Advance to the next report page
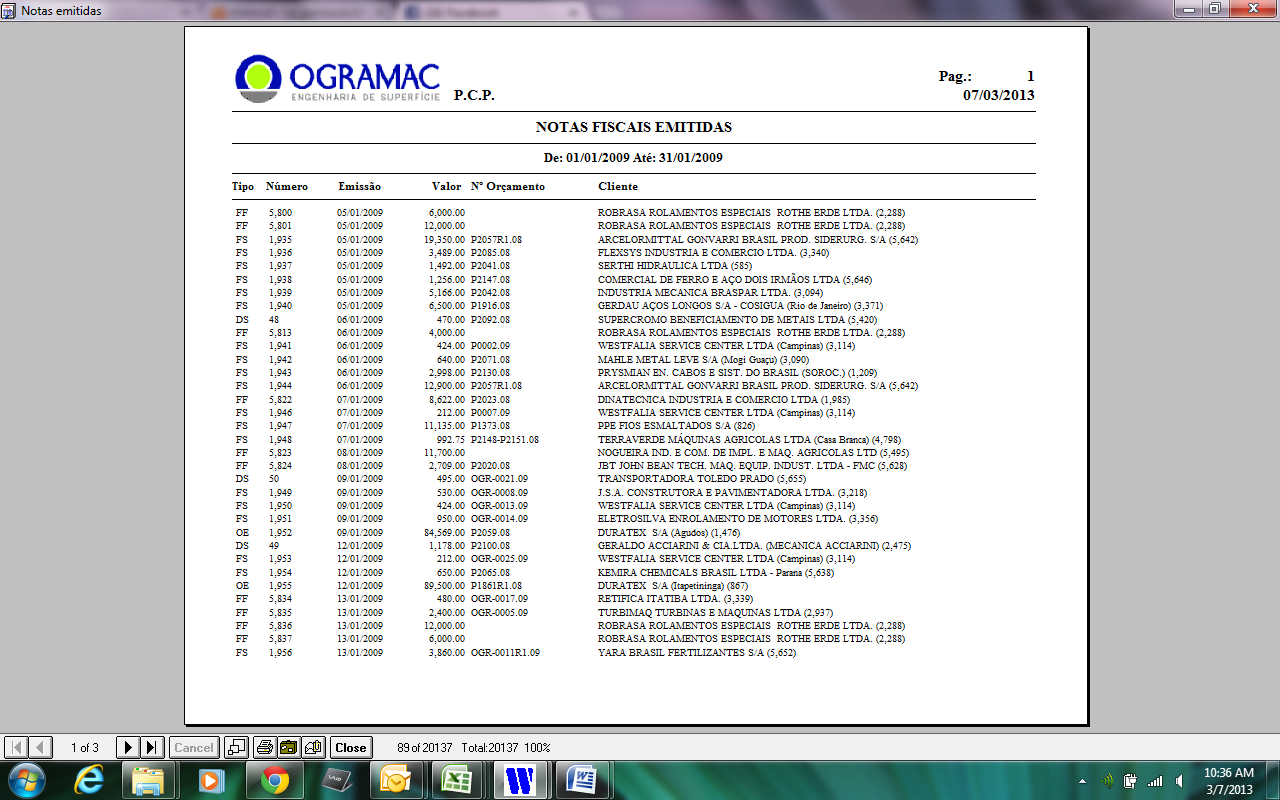Screen dimensions: 1280x800 [x=128, y=747]
